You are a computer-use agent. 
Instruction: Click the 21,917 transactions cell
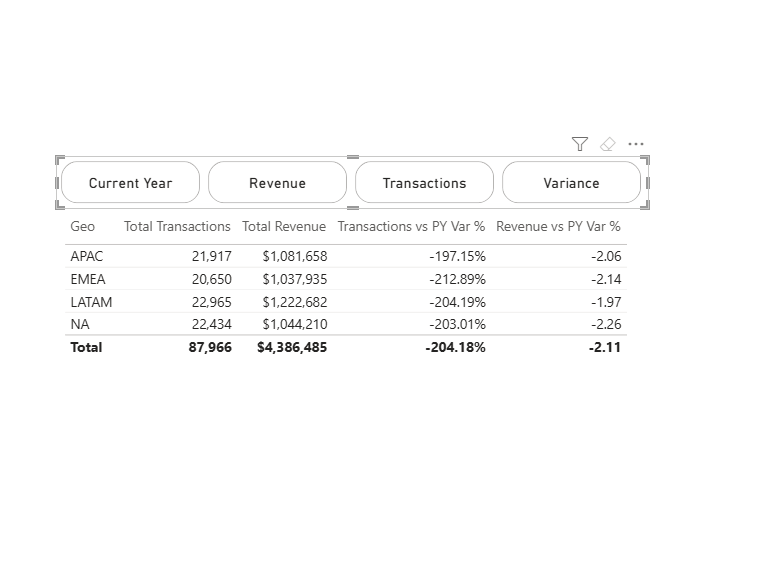click(x=212, y=256)
